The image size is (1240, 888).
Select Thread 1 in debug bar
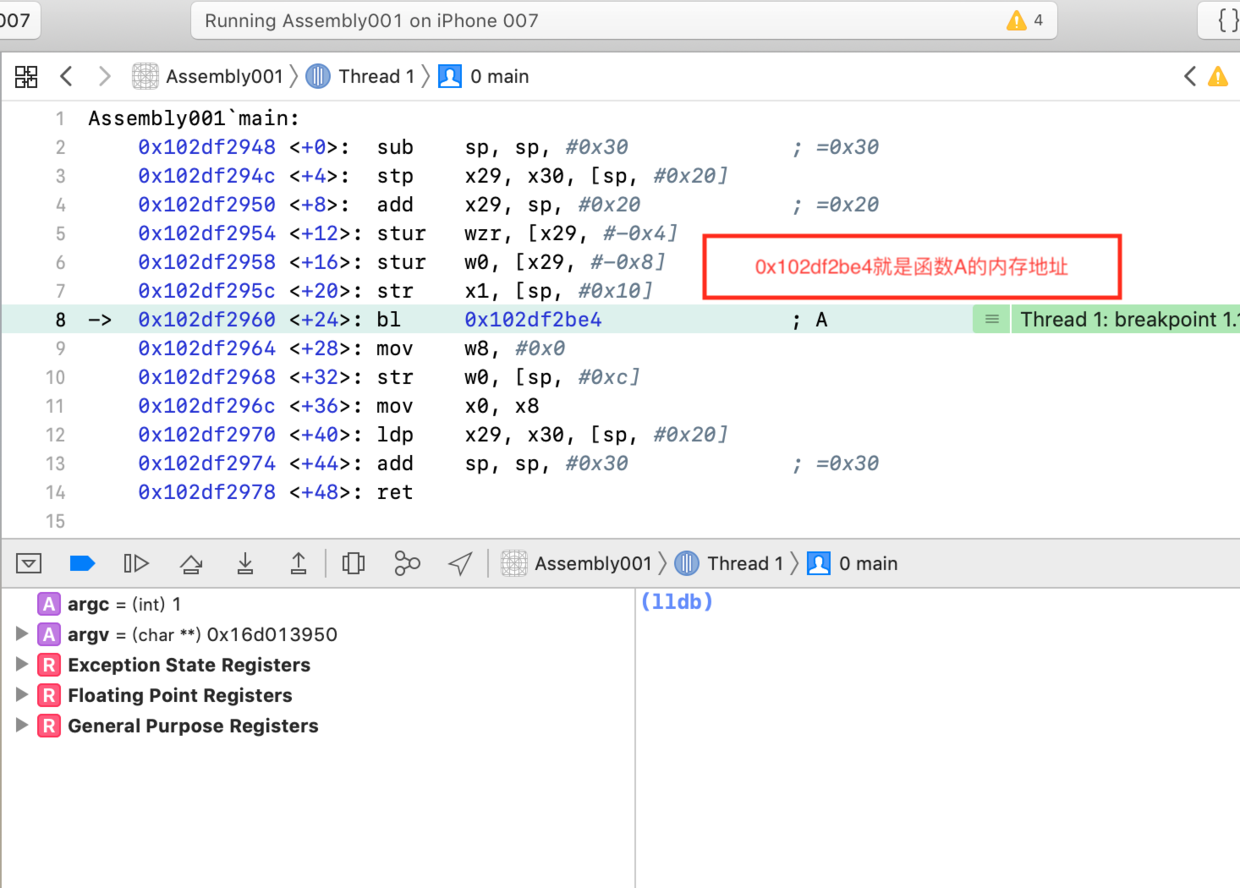[x=730, y=564]
